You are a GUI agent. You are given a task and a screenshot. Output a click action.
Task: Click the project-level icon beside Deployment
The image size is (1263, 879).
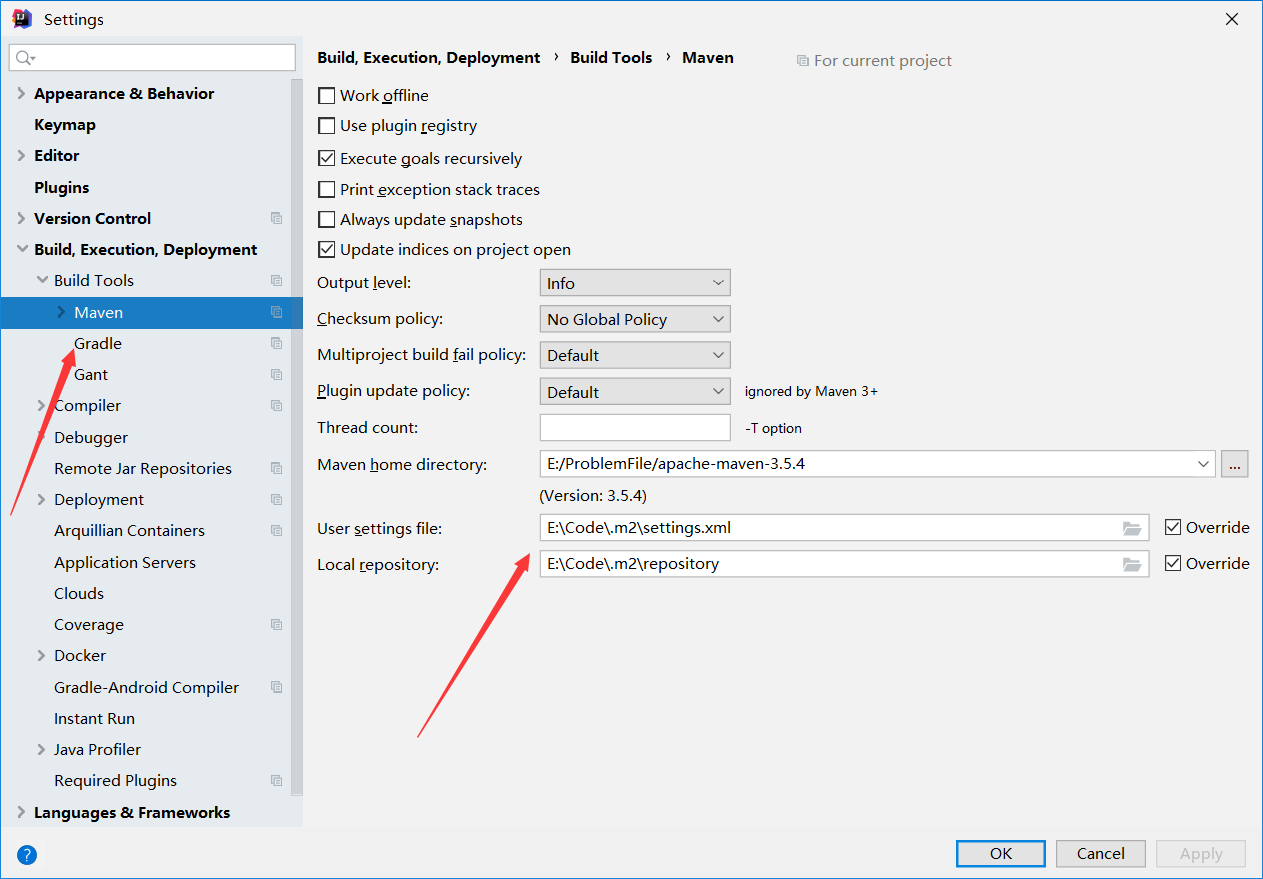277,499
